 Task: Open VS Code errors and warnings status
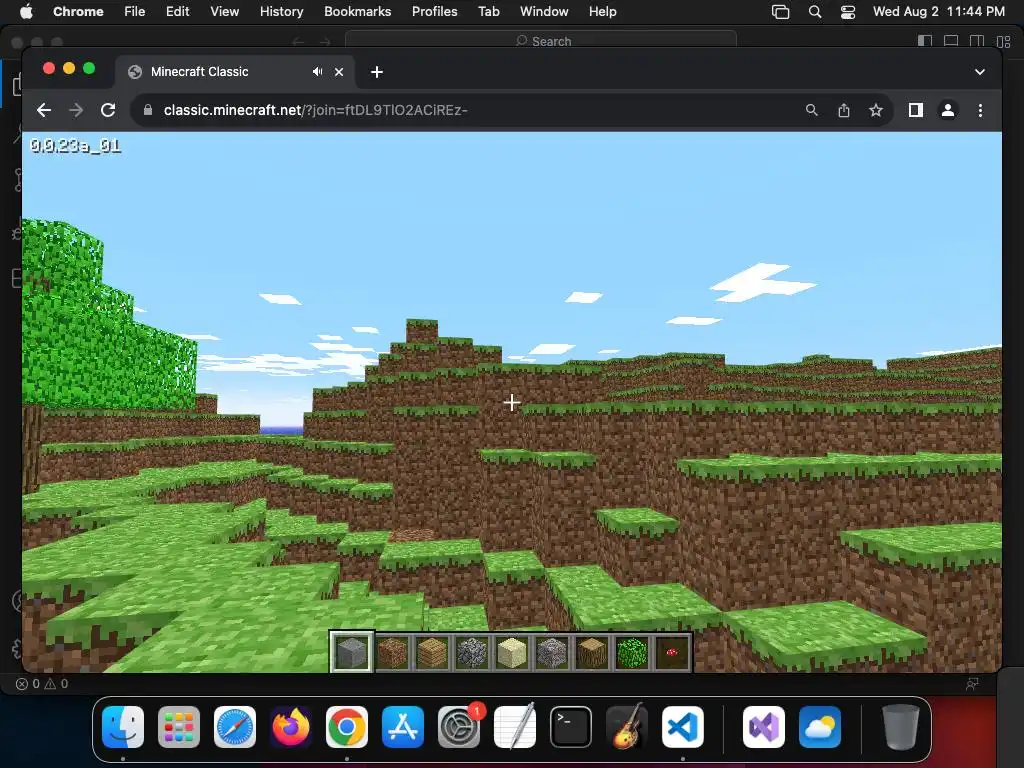(42, 684)
